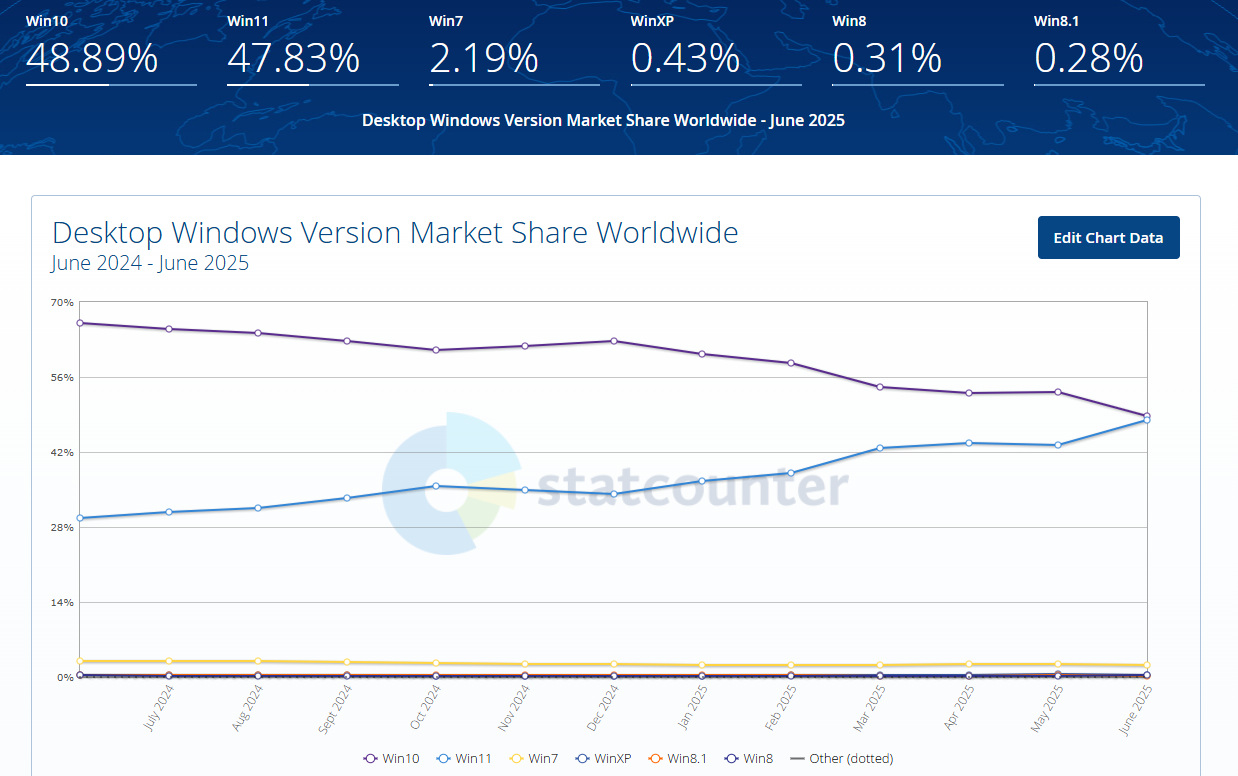Select the Win11 data point for Oct 2024
The height and width of the screenshot is (776, 1238).
(436, 486)
